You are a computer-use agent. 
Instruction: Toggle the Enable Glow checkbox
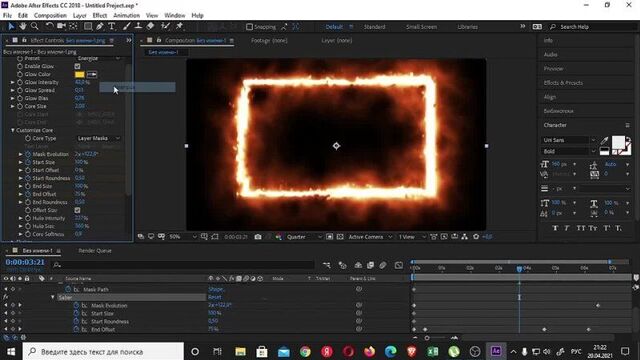pyautogui.click(x=78, y=66)
